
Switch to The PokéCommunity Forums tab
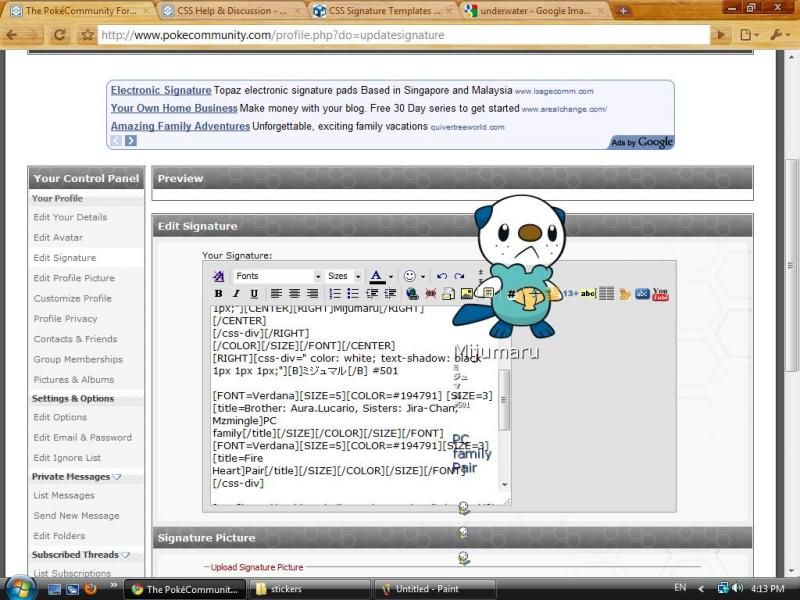coord(80,10)
